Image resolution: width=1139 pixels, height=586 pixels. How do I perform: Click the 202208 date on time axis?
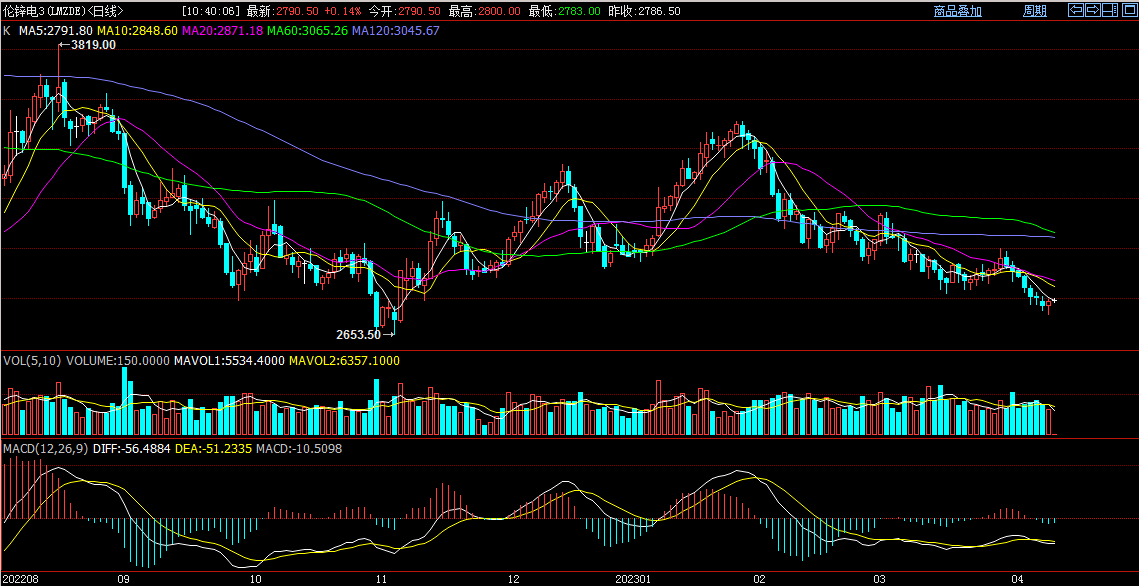coord(22,579)
